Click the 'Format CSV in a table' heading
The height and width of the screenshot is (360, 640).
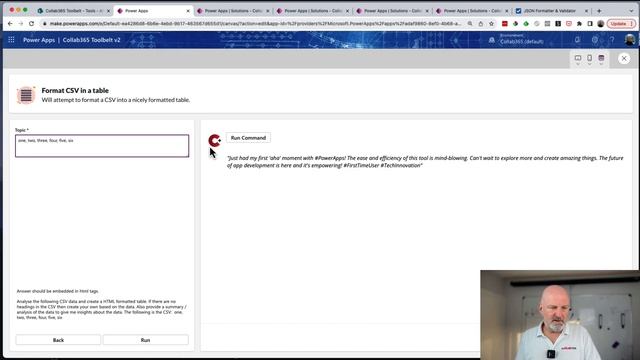click(x=75, y=91)
